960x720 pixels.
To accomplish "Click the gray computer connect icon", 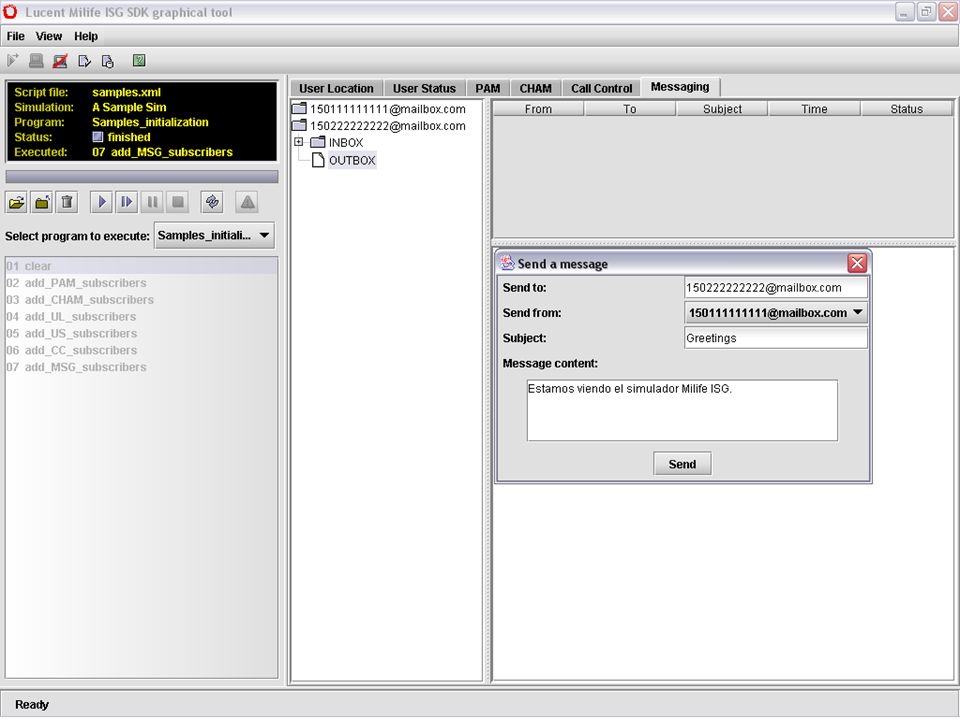I will click(36, 61).
